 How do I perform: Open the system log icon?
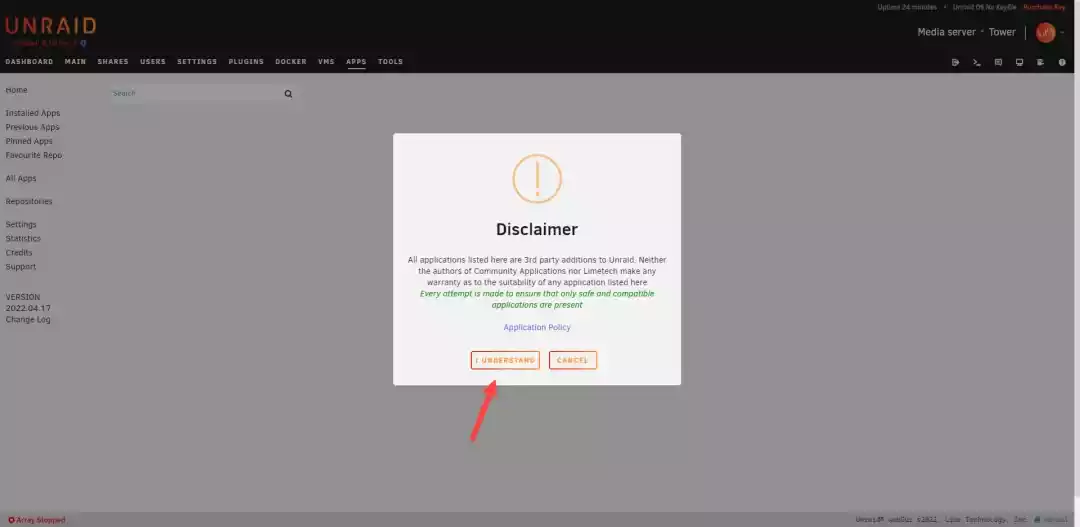coord(1040,62)
